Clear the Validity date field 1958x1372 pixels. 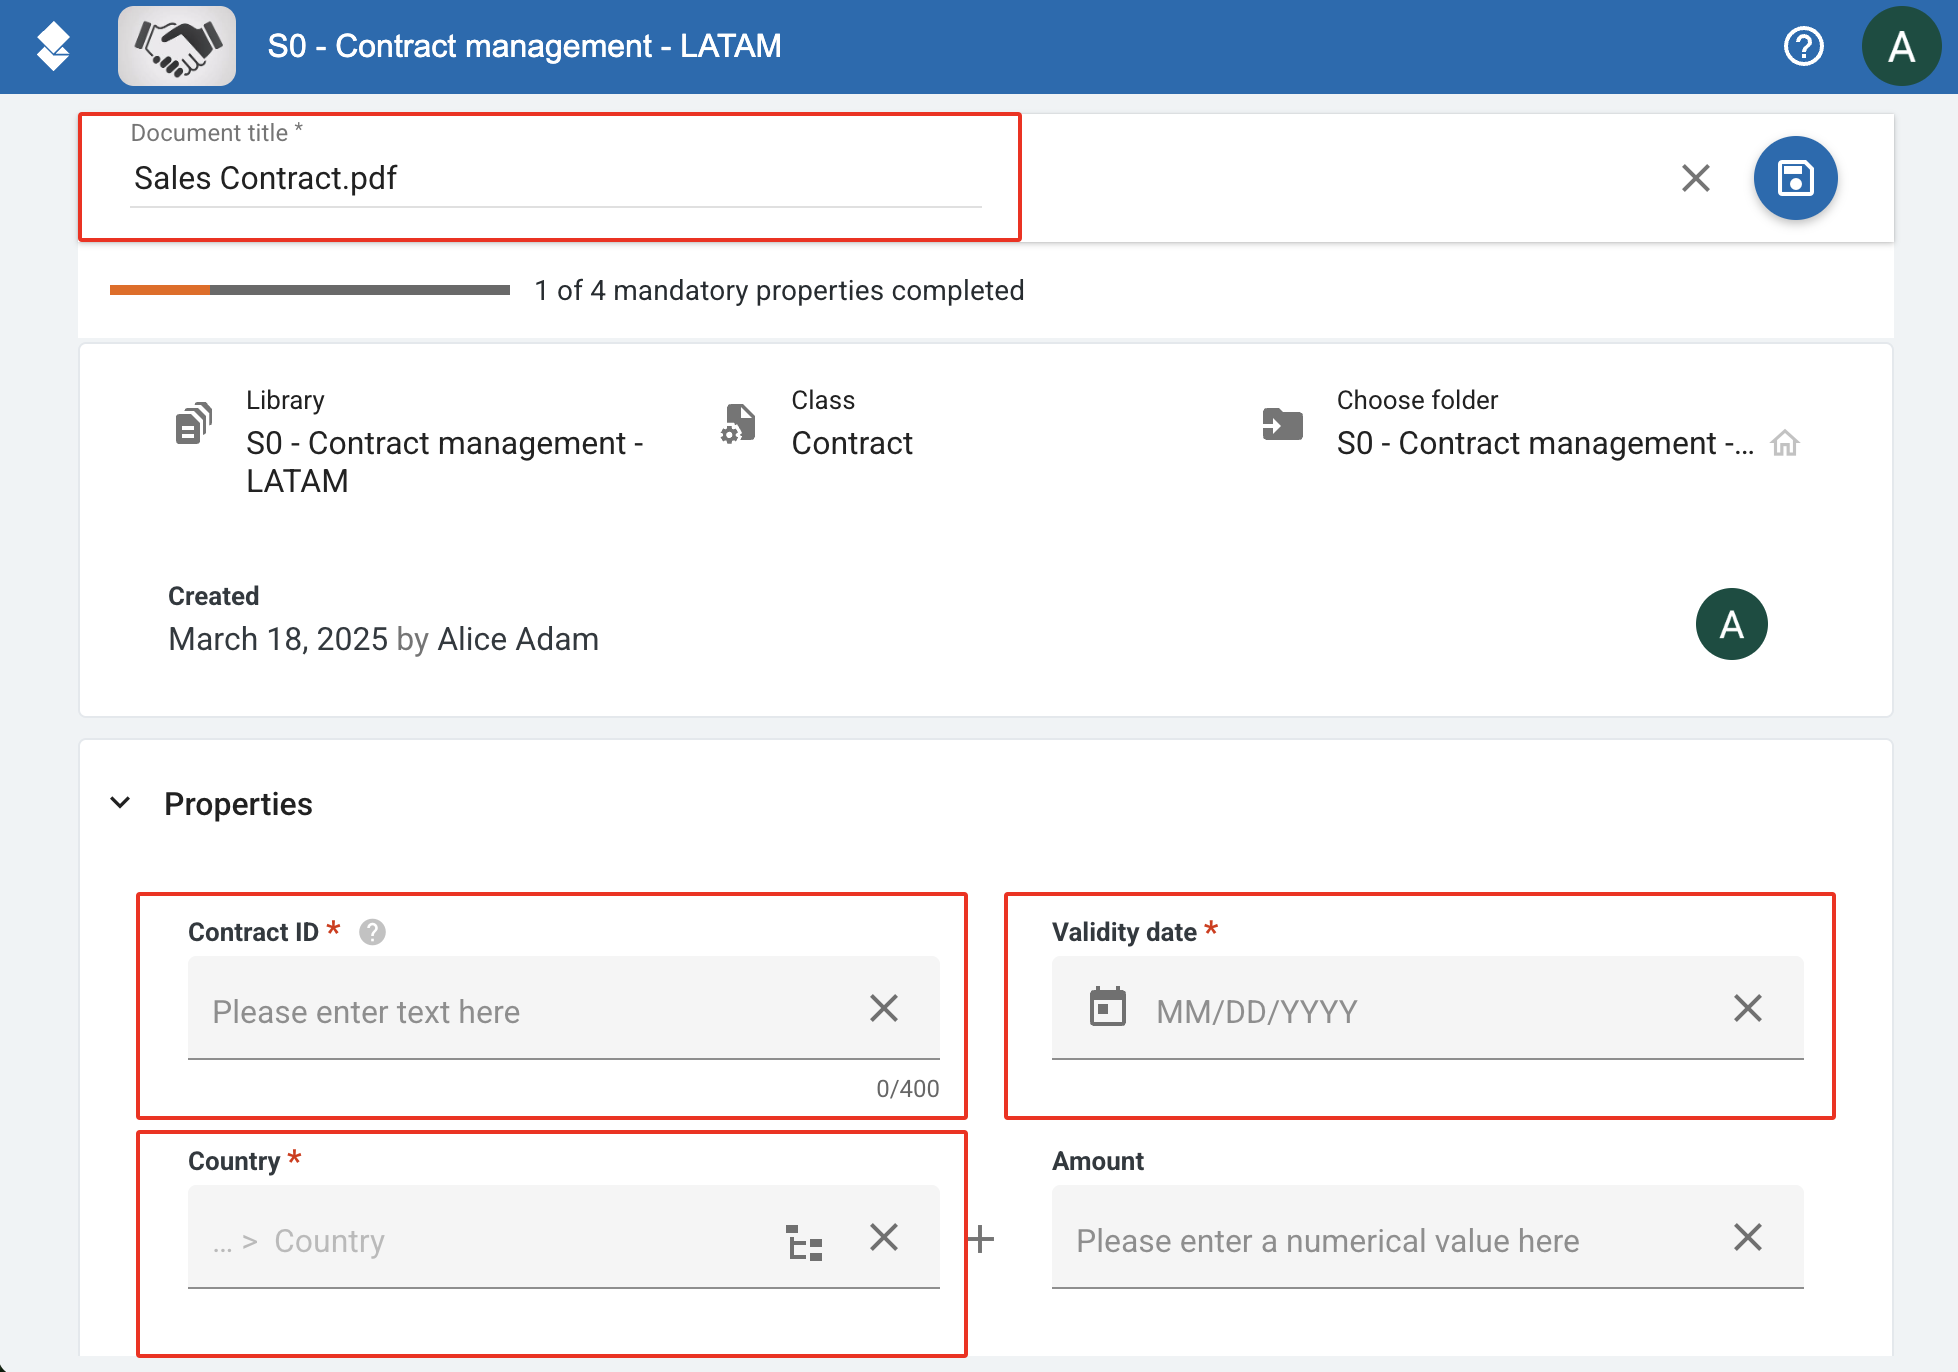(x=1748, y=1008)
